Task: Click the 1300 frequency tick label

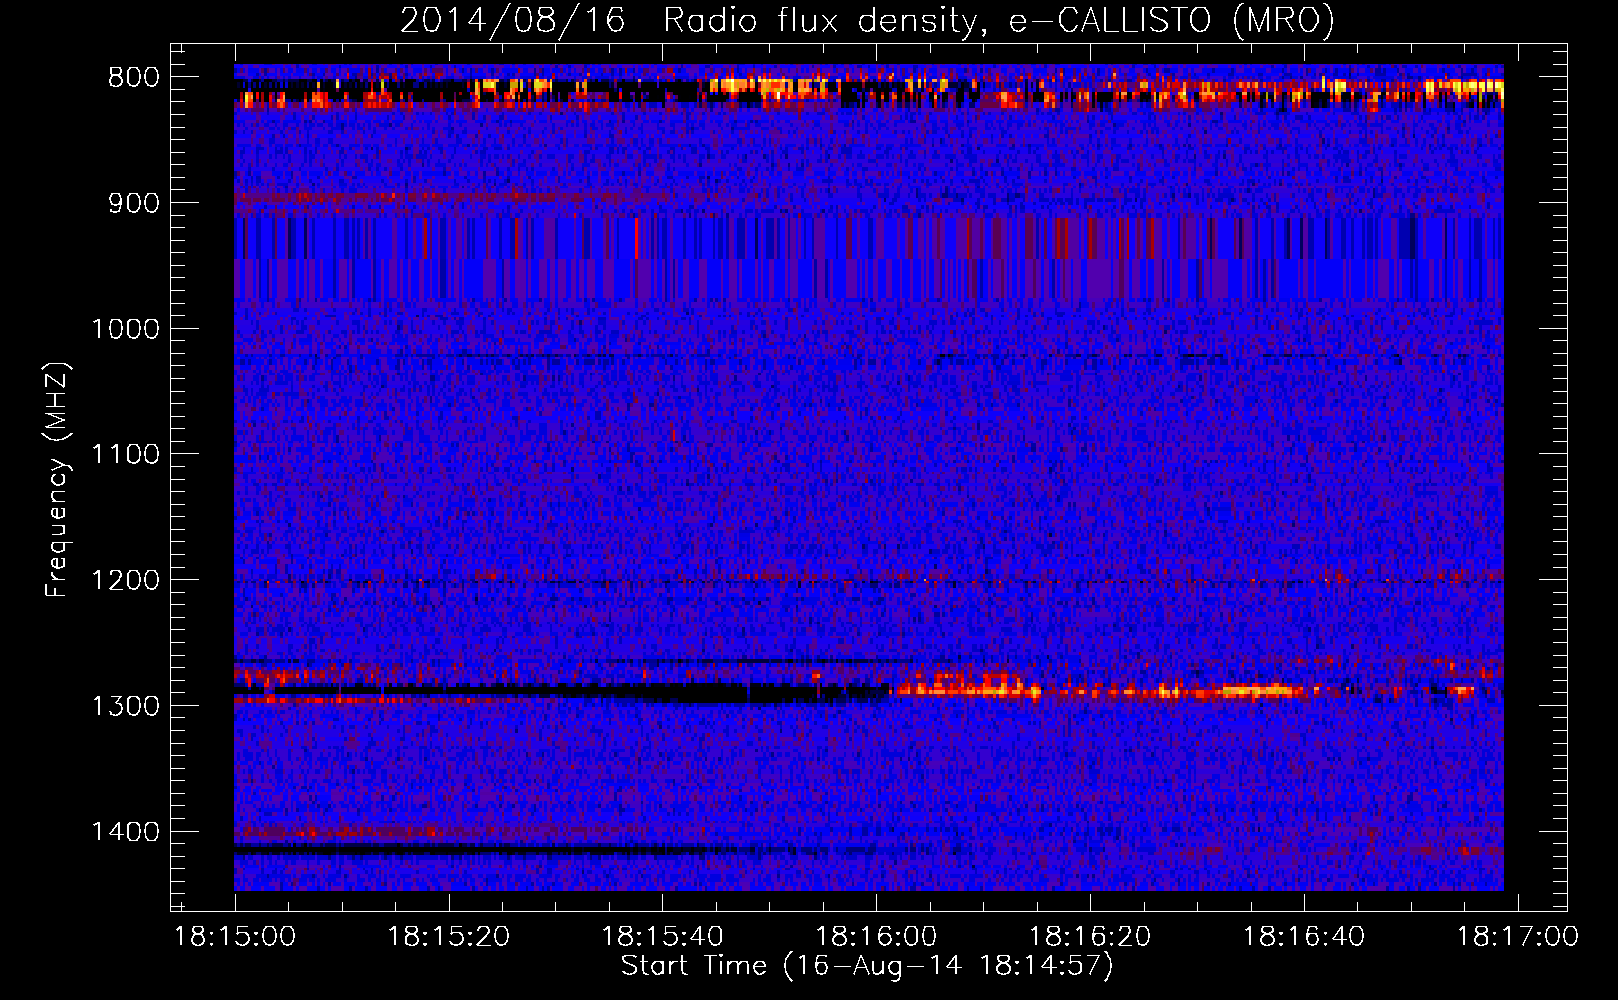Action: click(x=125, y=706)
